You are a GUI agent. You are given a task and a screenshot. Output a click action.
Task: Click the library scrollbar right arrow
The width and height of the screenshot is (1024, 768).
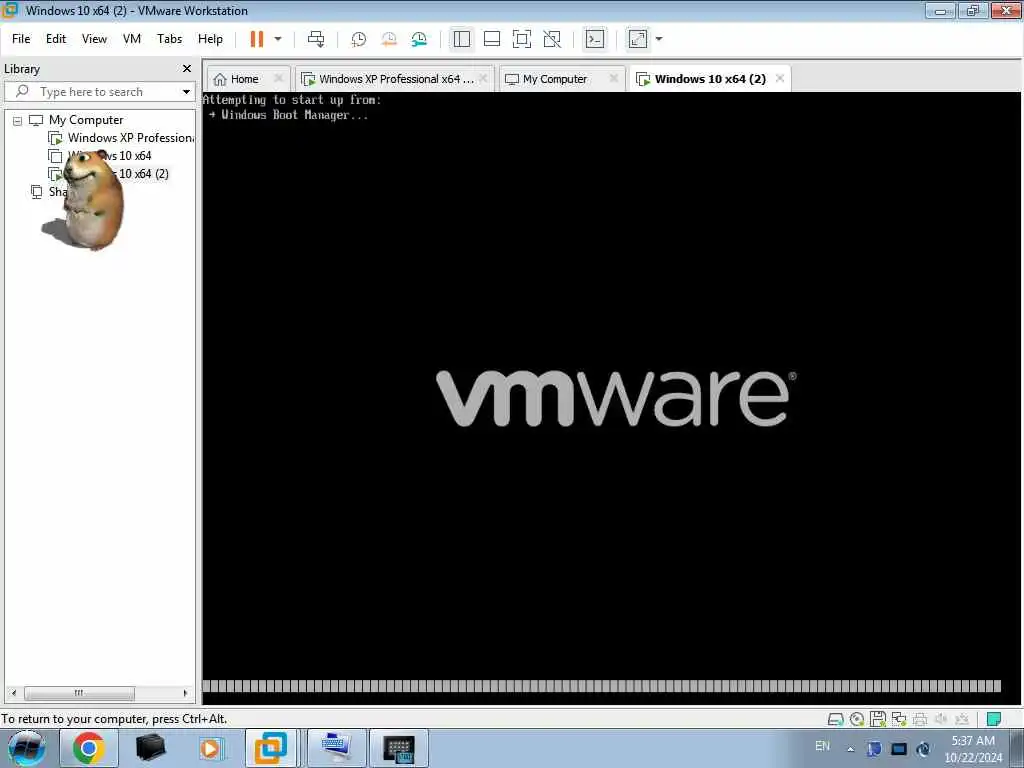tap(185, 693)
